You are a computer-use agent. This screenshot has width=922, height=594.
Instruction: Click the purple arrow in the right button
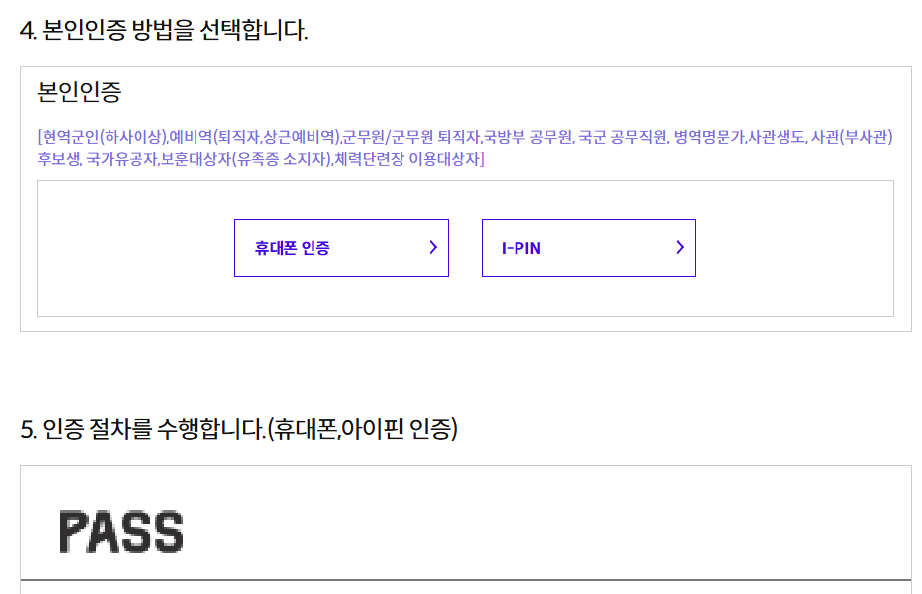[681, 248]
